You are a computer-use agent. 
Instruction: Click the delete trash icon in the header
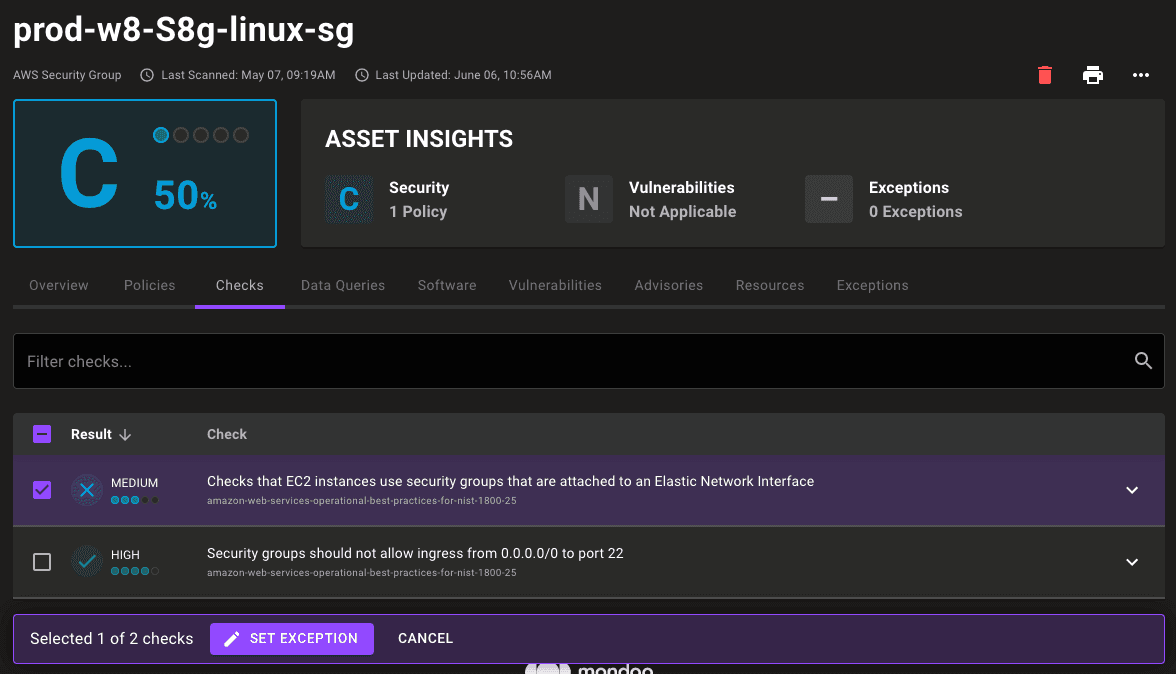point(1044,75)
